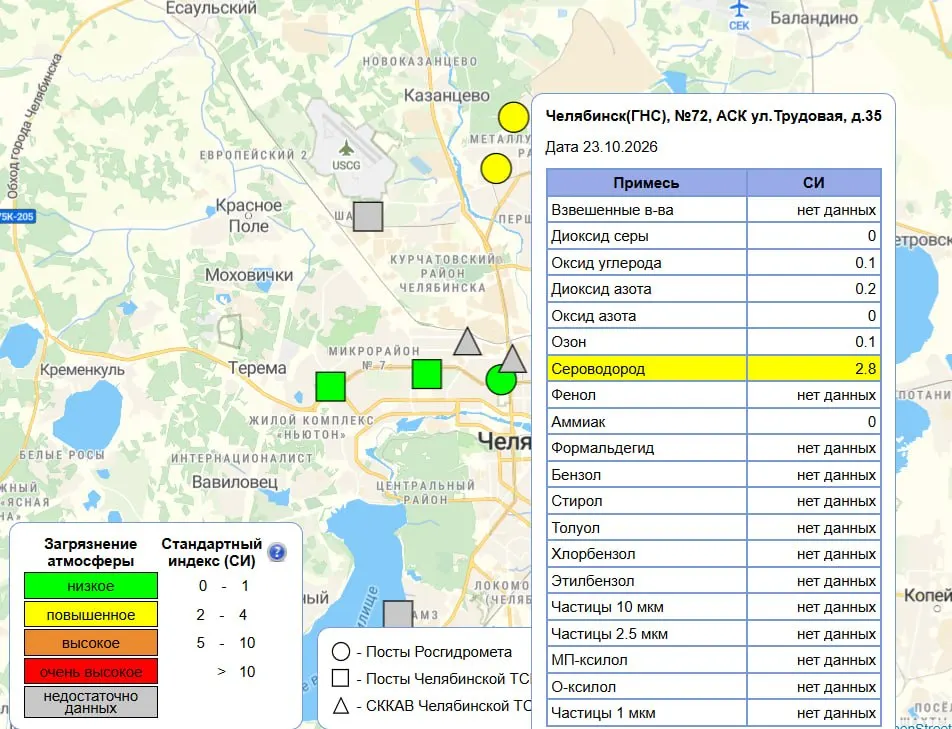
Task: Click the 'Вавиловец' map label
Action: tap(235, 482)
